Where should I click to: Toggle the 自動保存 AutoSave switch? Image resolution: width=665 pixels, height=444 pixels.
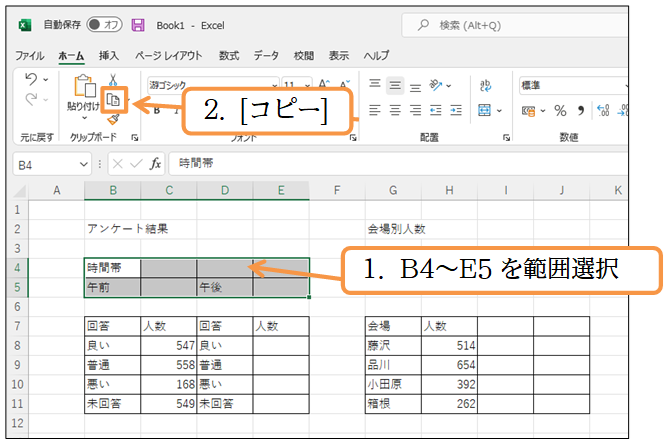point(104,25)
